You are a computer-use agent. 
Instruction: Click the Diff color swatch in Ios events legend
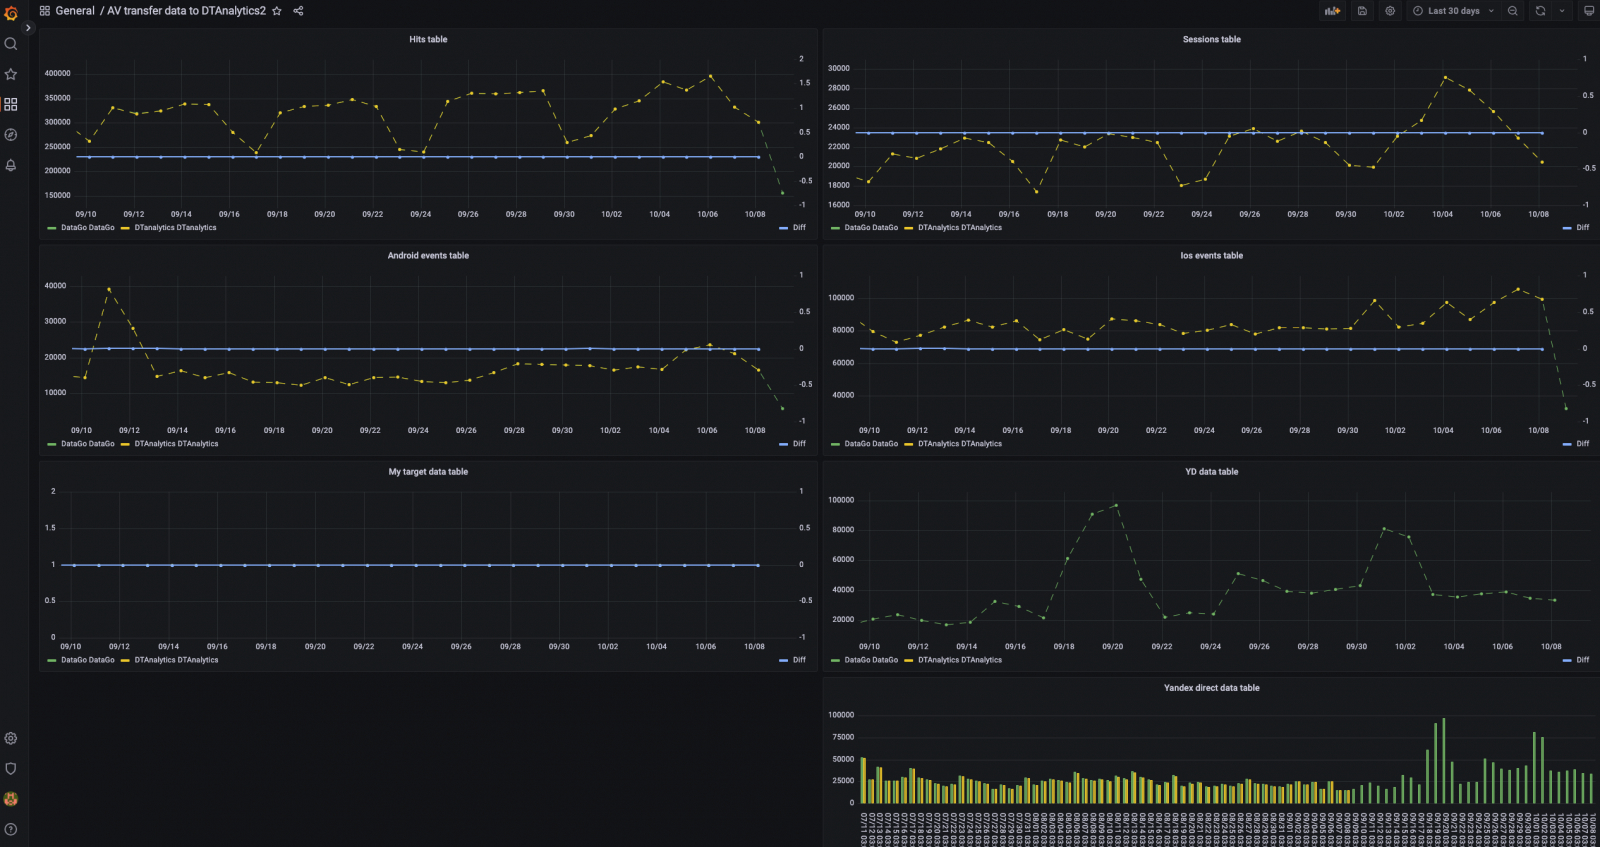1567,444
